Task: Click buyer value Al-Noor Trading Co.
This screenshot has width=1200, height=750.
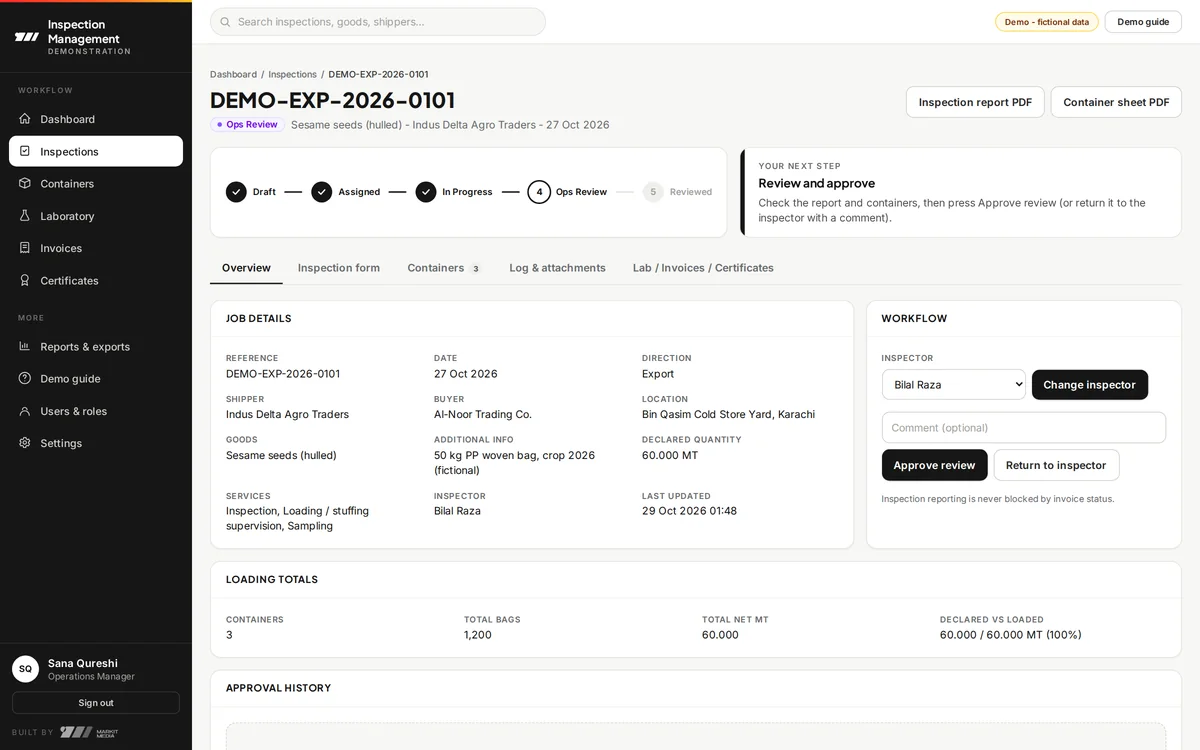Action: point(483,414)
